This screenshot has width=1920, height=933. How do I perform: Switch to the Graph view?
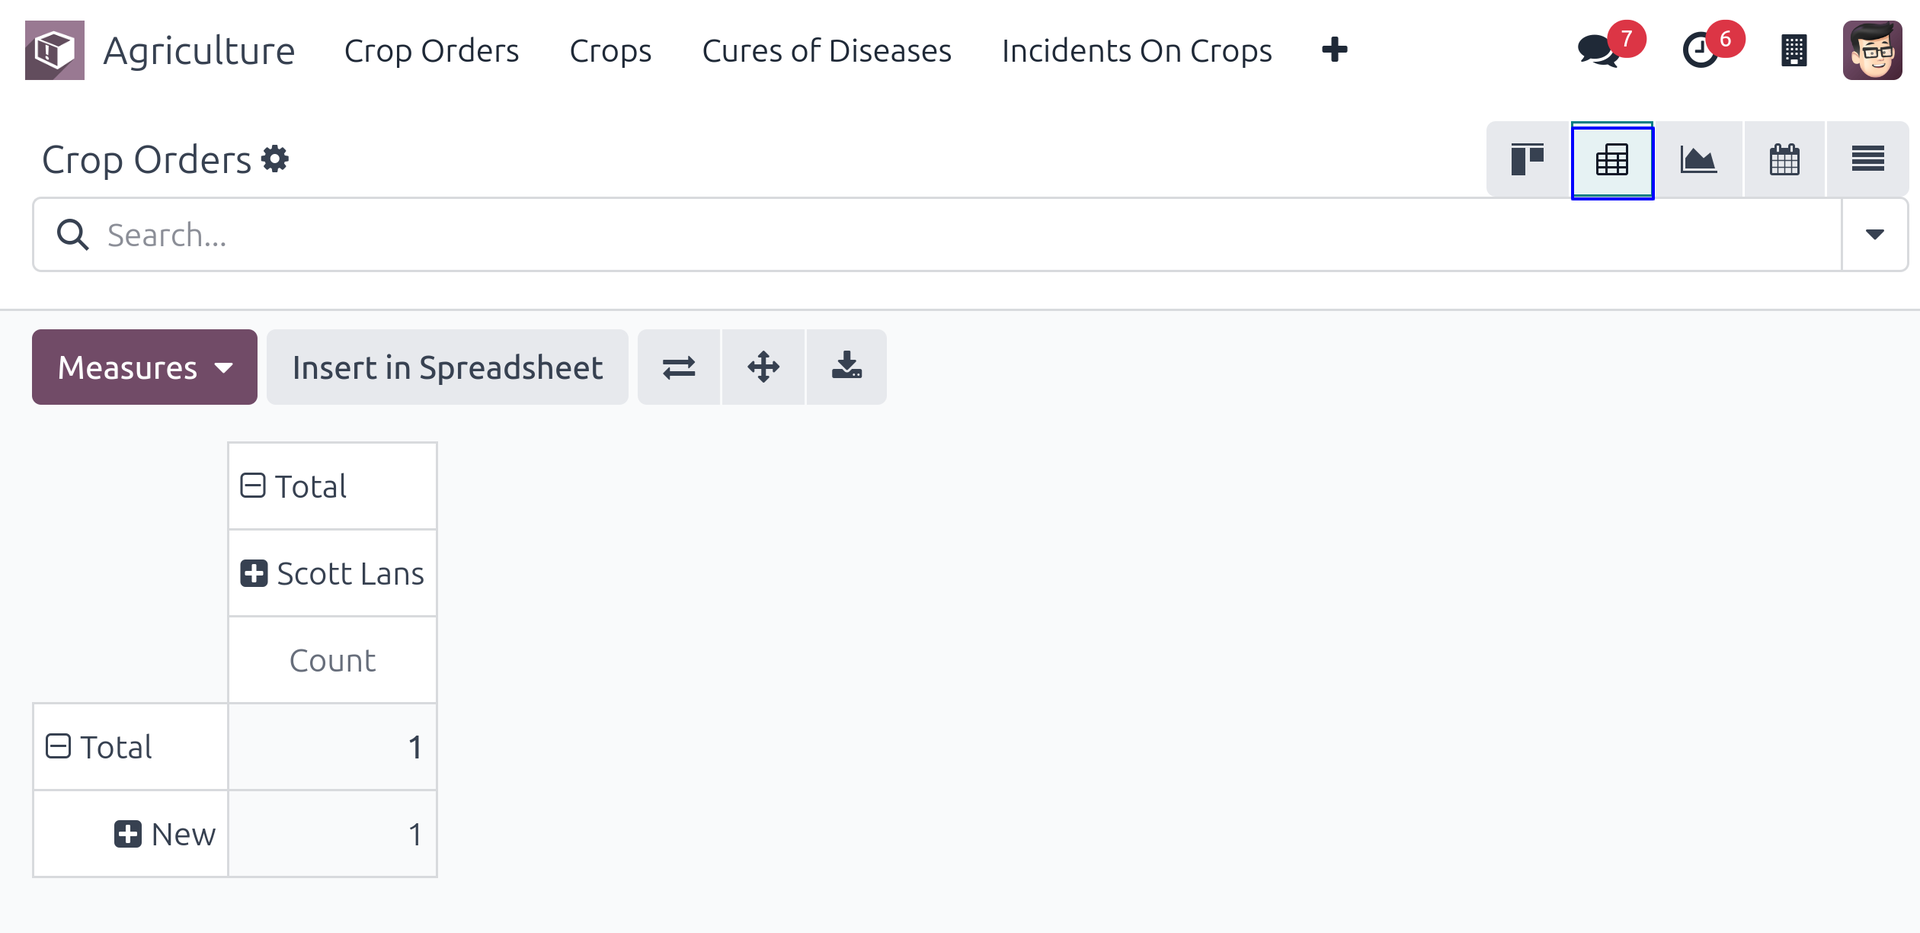click(1698, 160)
